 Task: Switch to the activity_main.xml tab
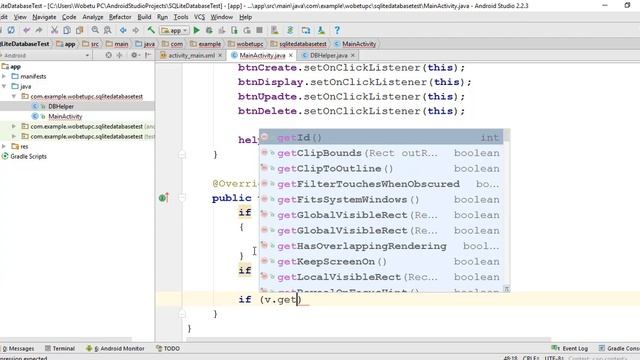tap(191, 55)
